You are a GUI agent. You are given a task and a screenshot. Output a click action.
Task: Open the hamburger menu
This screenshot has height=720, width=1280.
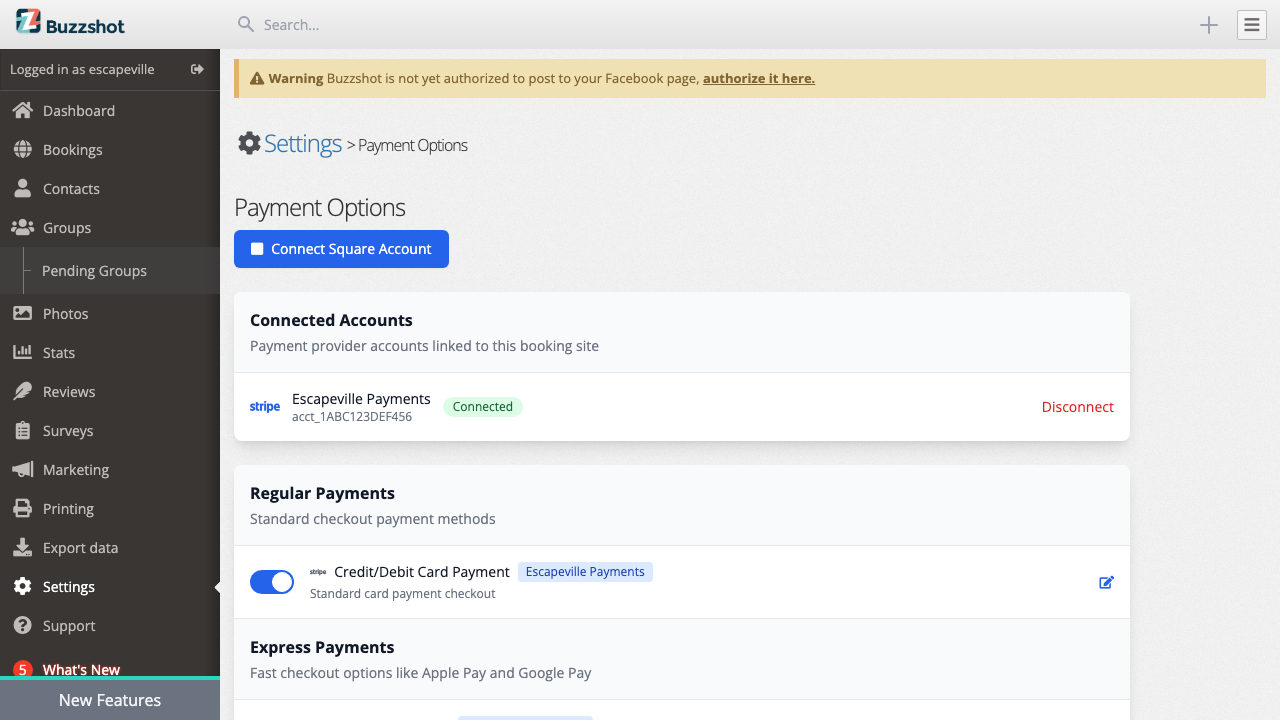pos(1251,25)
